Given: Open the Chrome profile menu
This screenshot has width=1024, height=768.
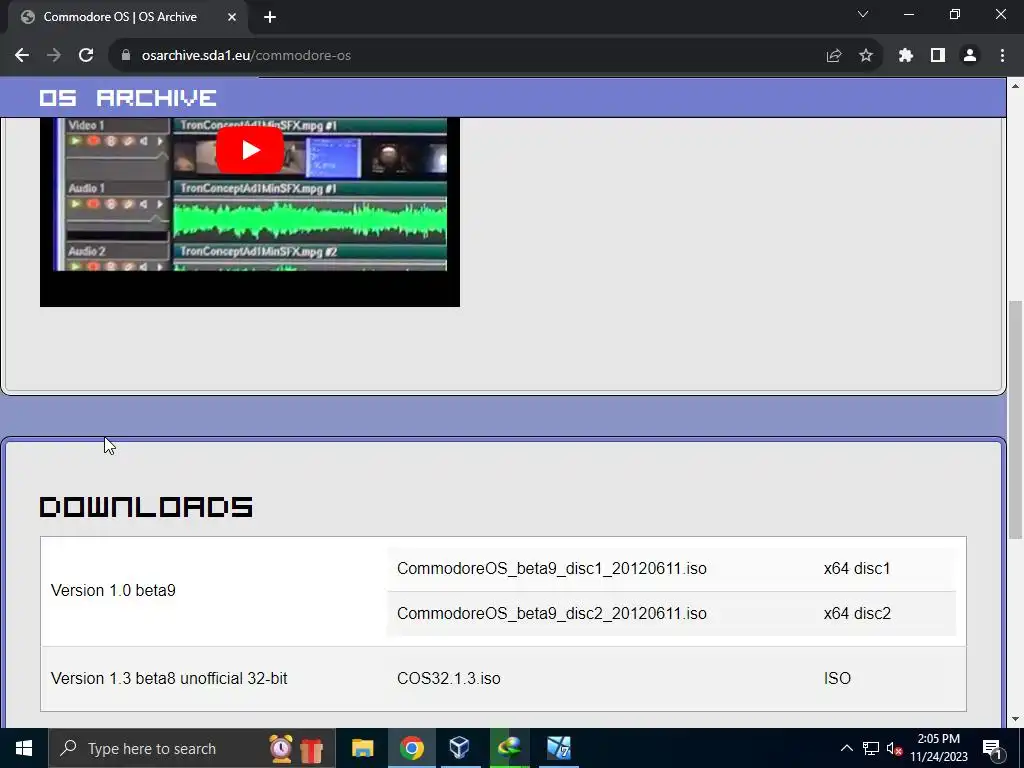Looking at the screenshot, I should pyautogui.click(x=970, y=56).
